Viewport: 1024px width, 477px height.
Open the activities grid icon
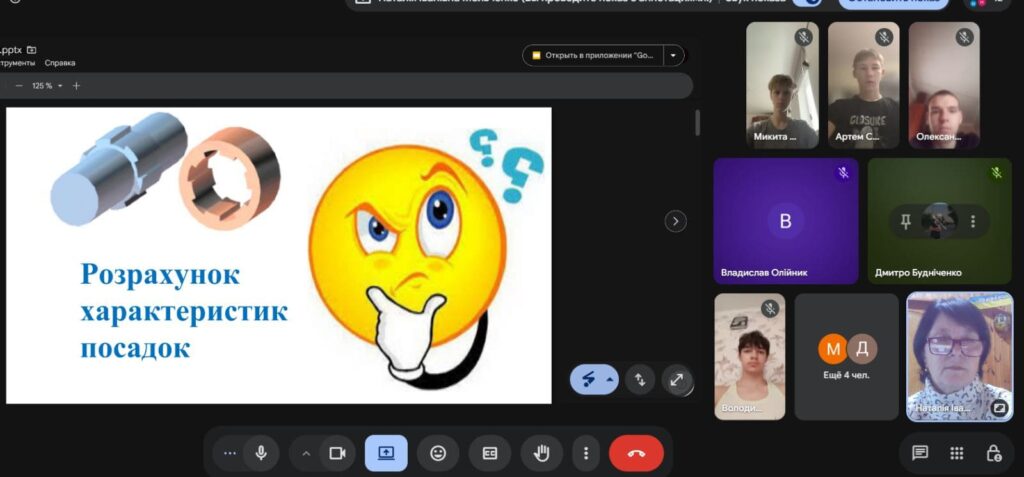957,453
